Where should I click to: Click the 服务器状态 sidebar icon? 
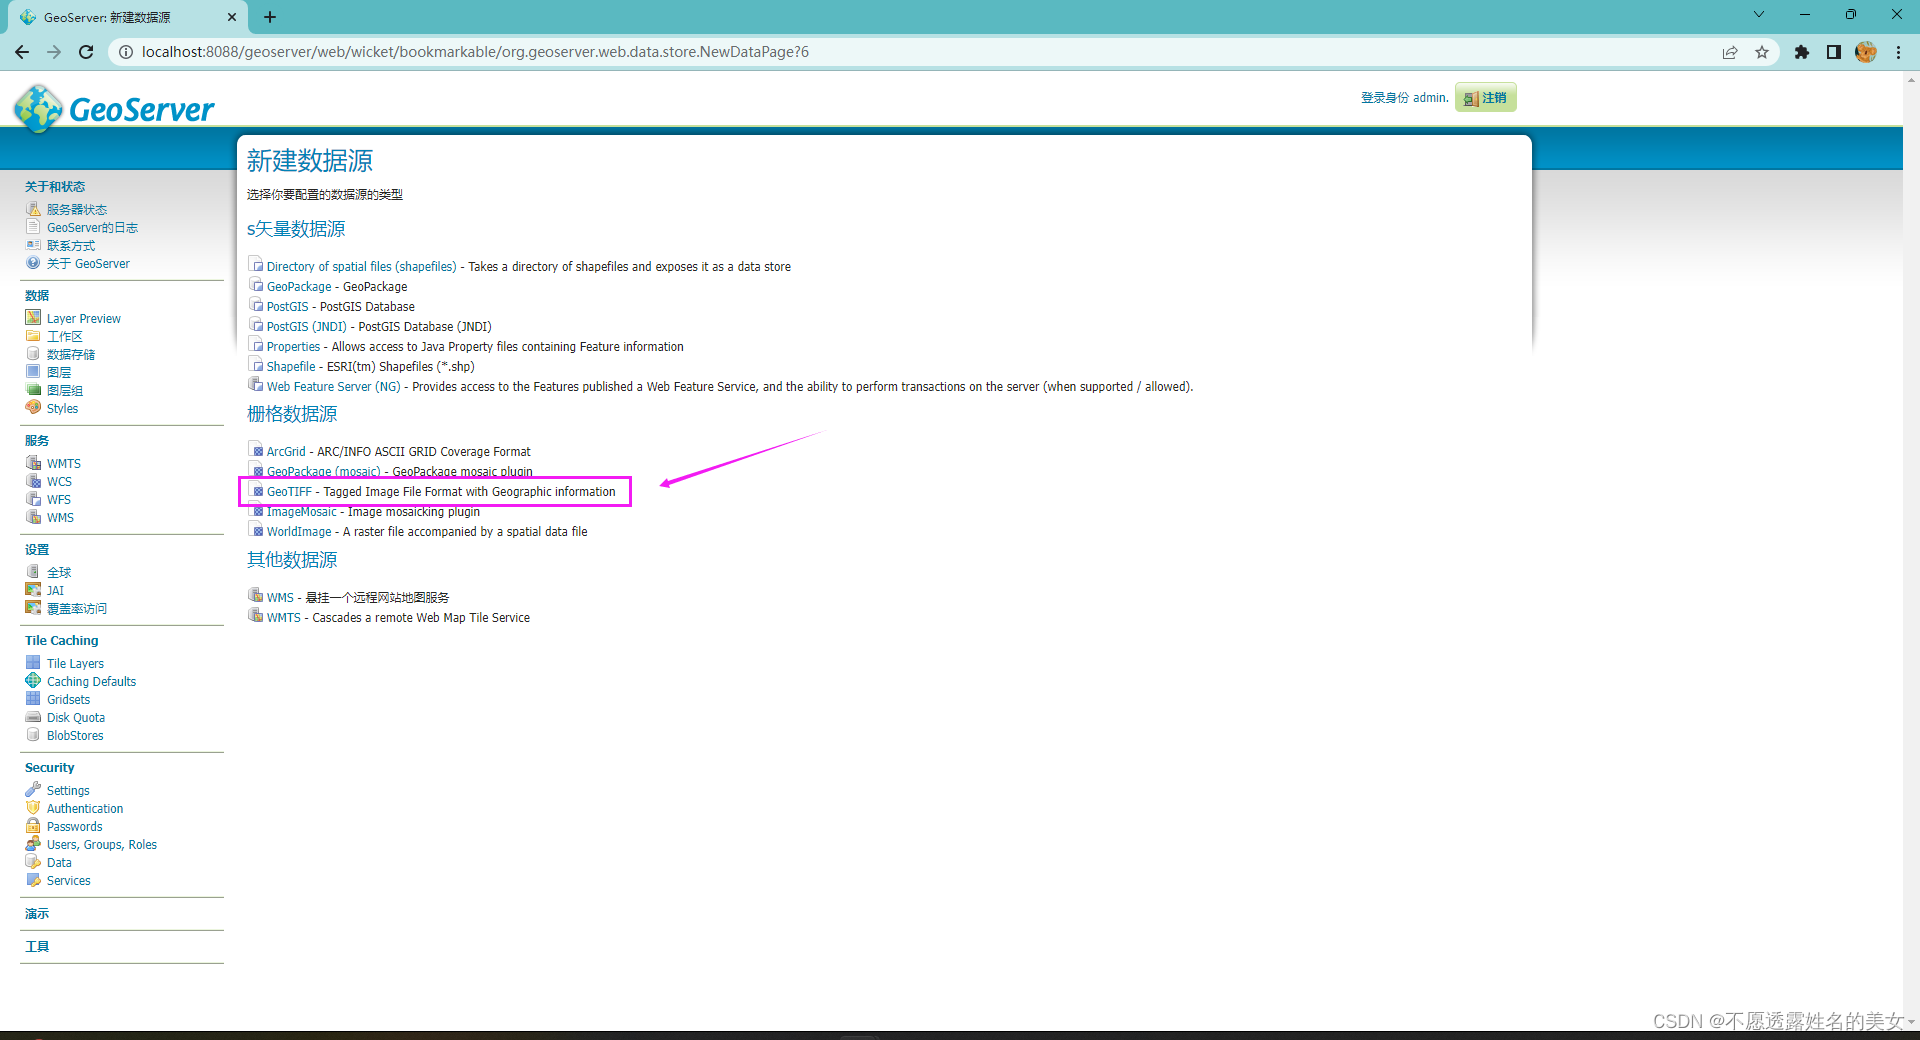point(33,209)
